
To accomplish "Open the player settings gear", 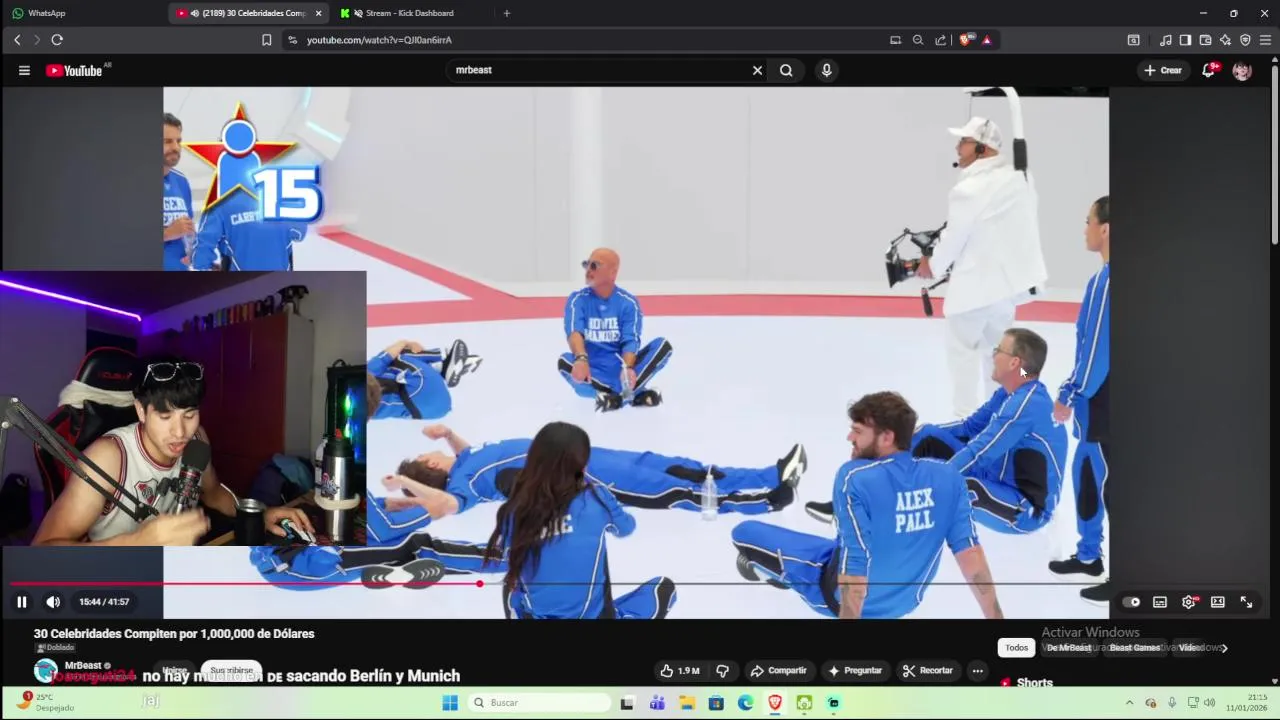I will 1189,602.
